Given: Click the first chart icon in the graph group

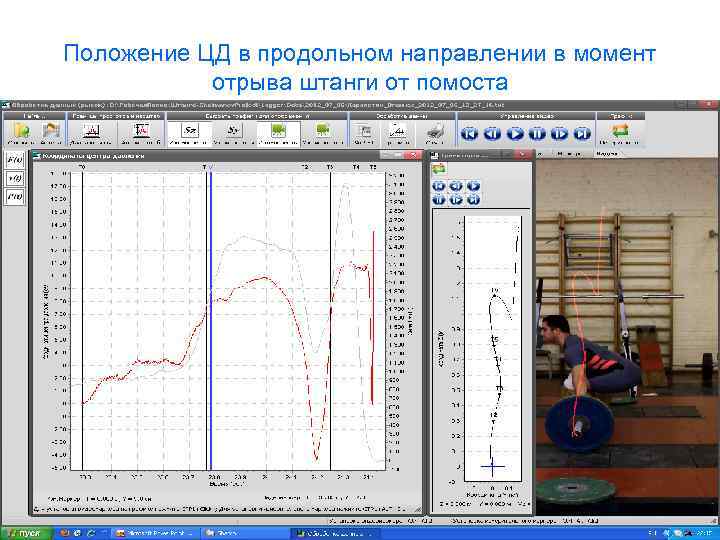Looking at the screenshot, I should (x=92, y=131).
